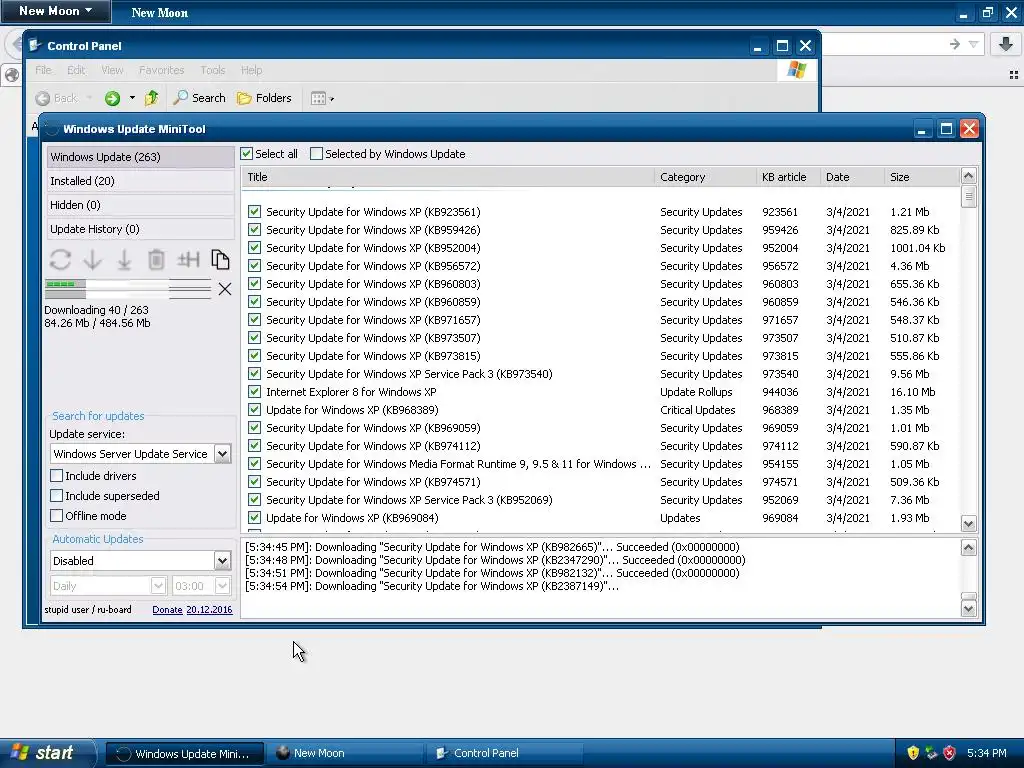
Task: Open the Automatic Updates Disabled dropdown
Action: tap(222, 561)
